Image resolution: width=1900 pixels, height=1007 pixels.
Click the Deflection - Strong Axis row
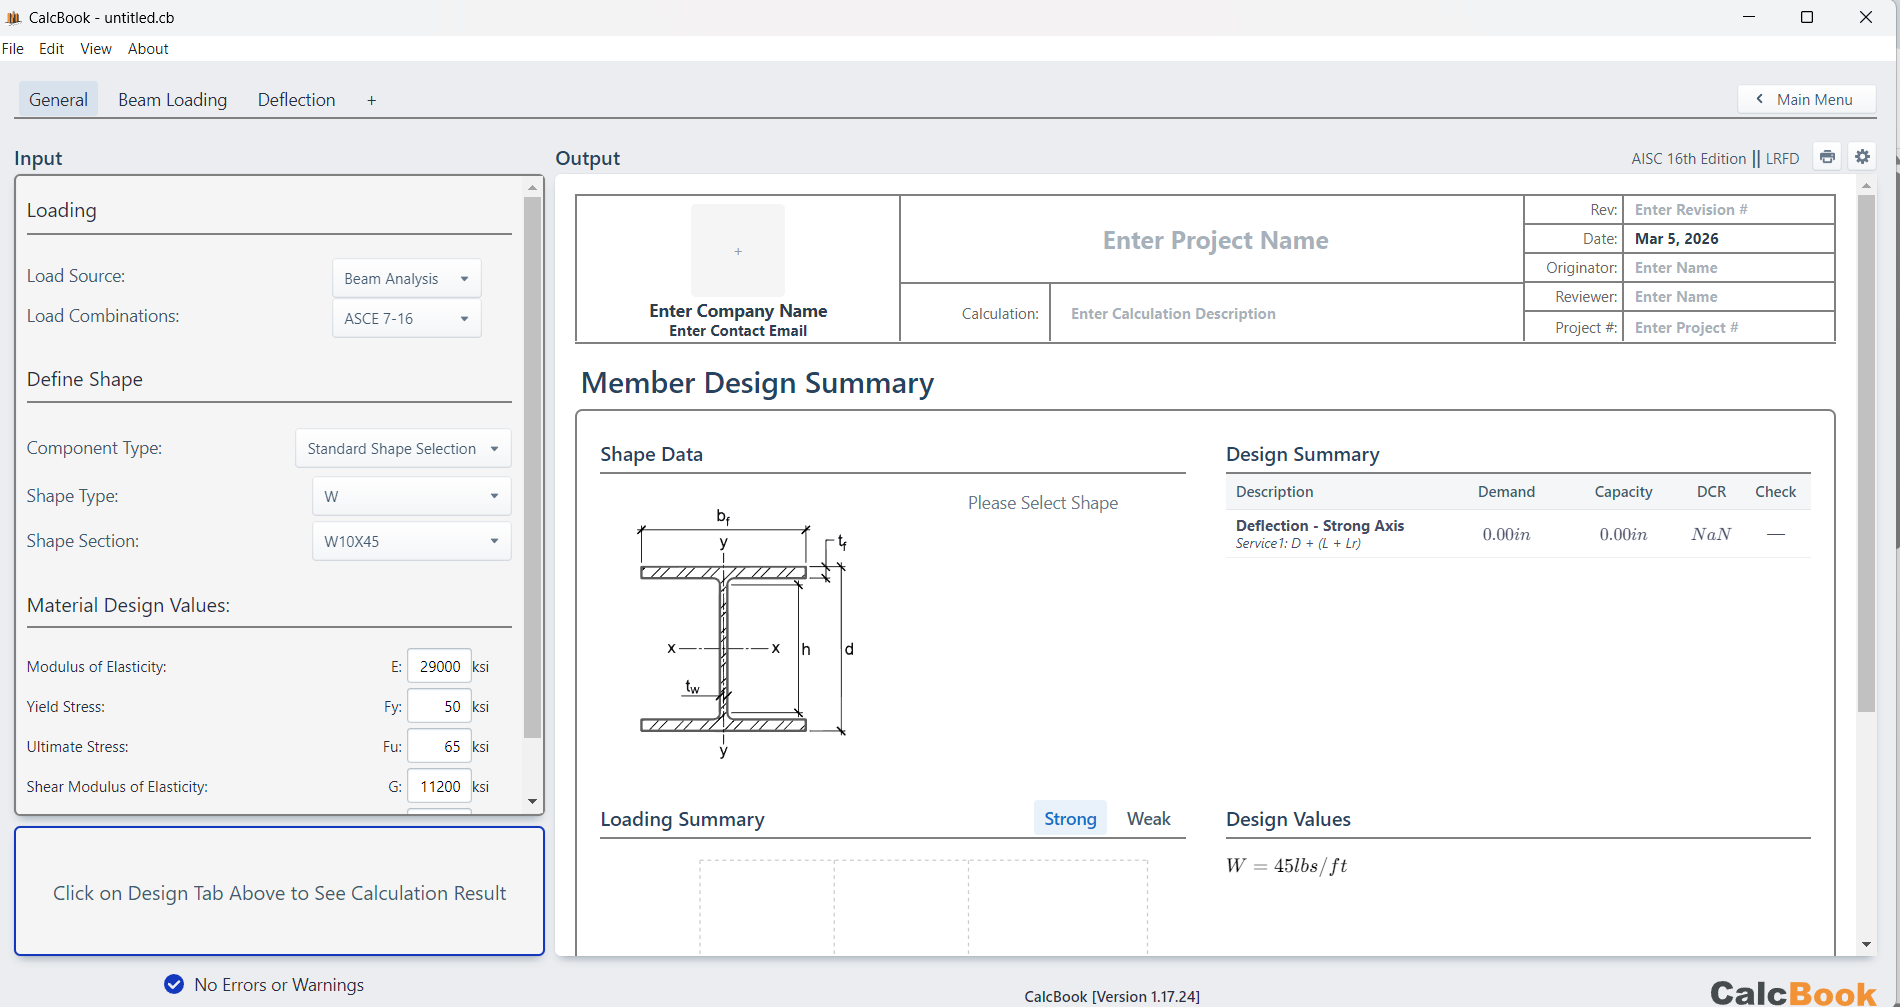pos(1518,534)
